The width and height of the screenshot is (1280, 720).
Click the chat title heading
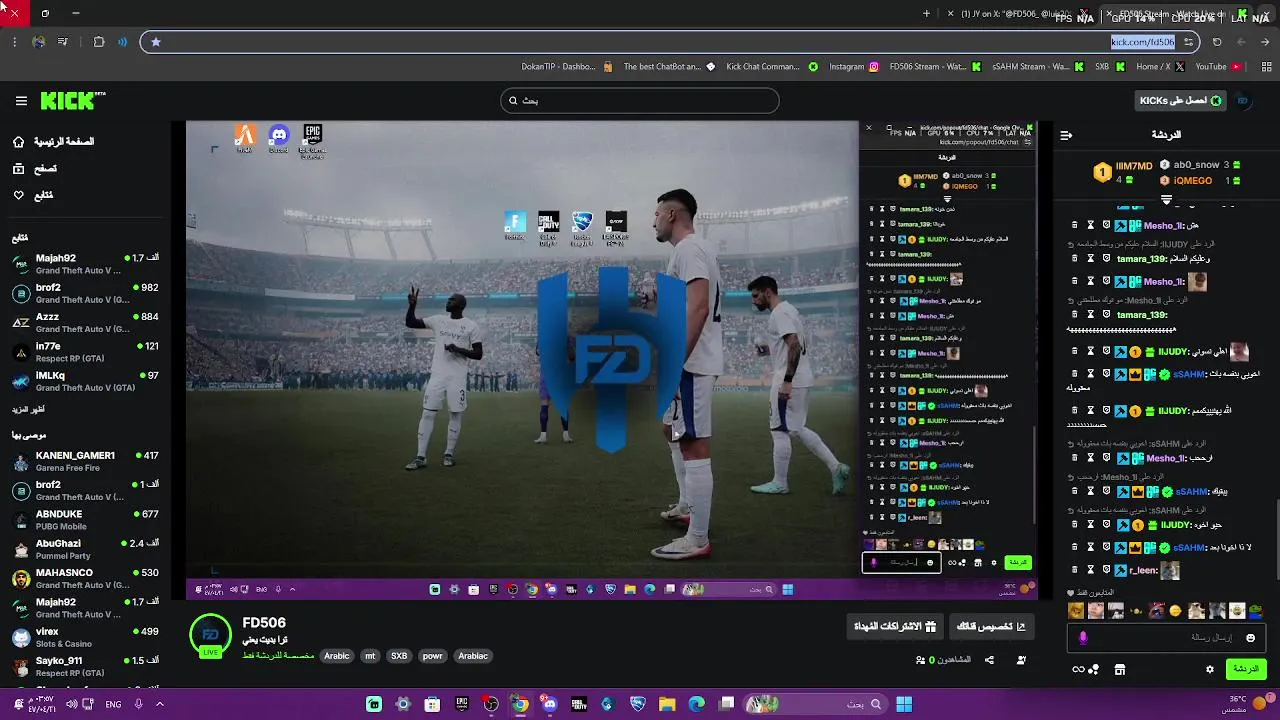click(1166, 135)
